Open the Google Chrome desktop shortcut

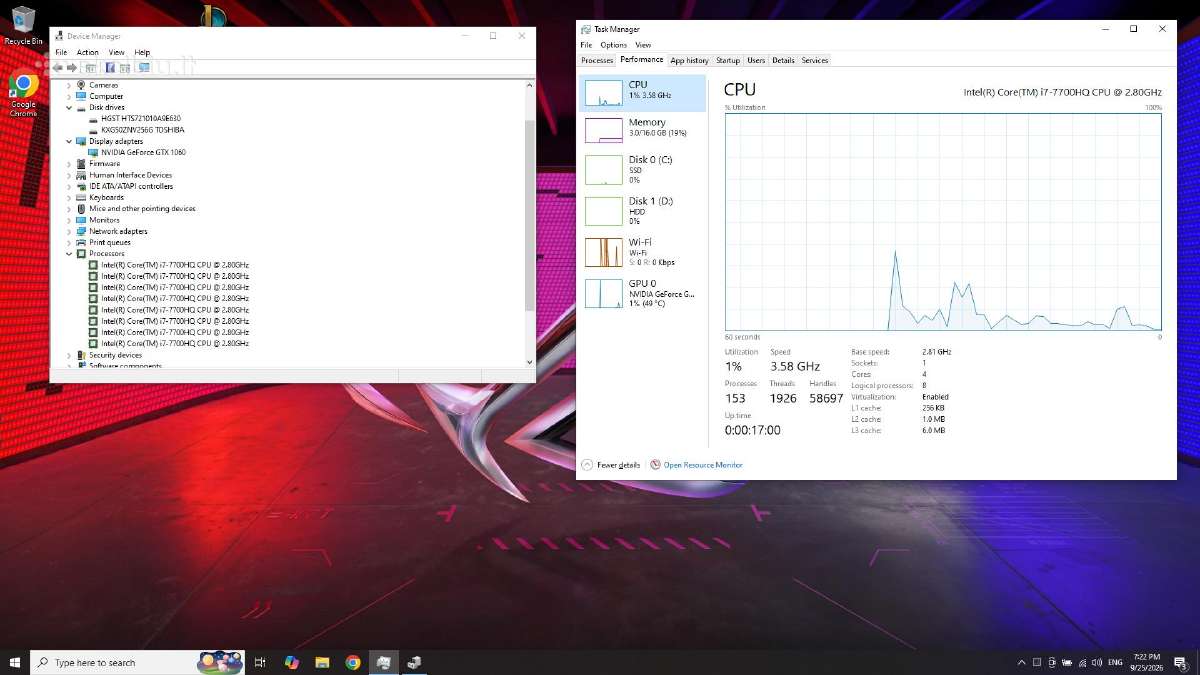(23, 95)
